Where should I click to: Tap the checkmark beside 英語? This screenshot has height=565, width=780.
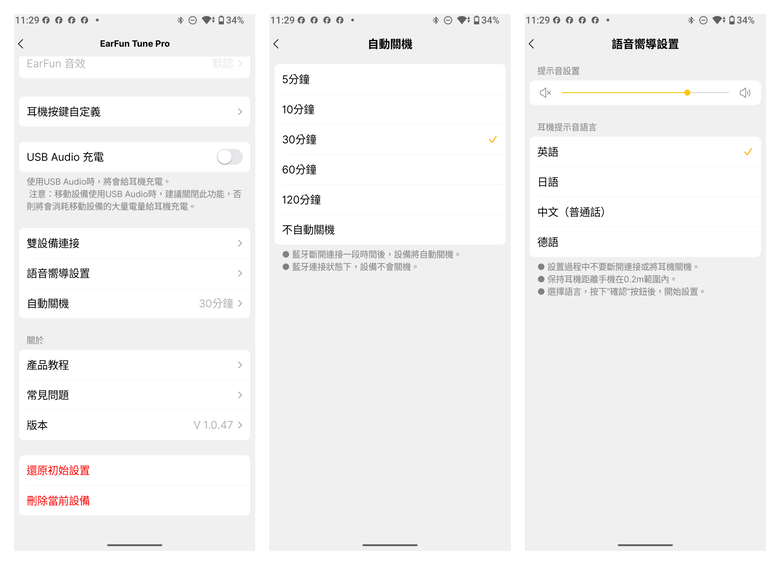[x=748, y=152]
